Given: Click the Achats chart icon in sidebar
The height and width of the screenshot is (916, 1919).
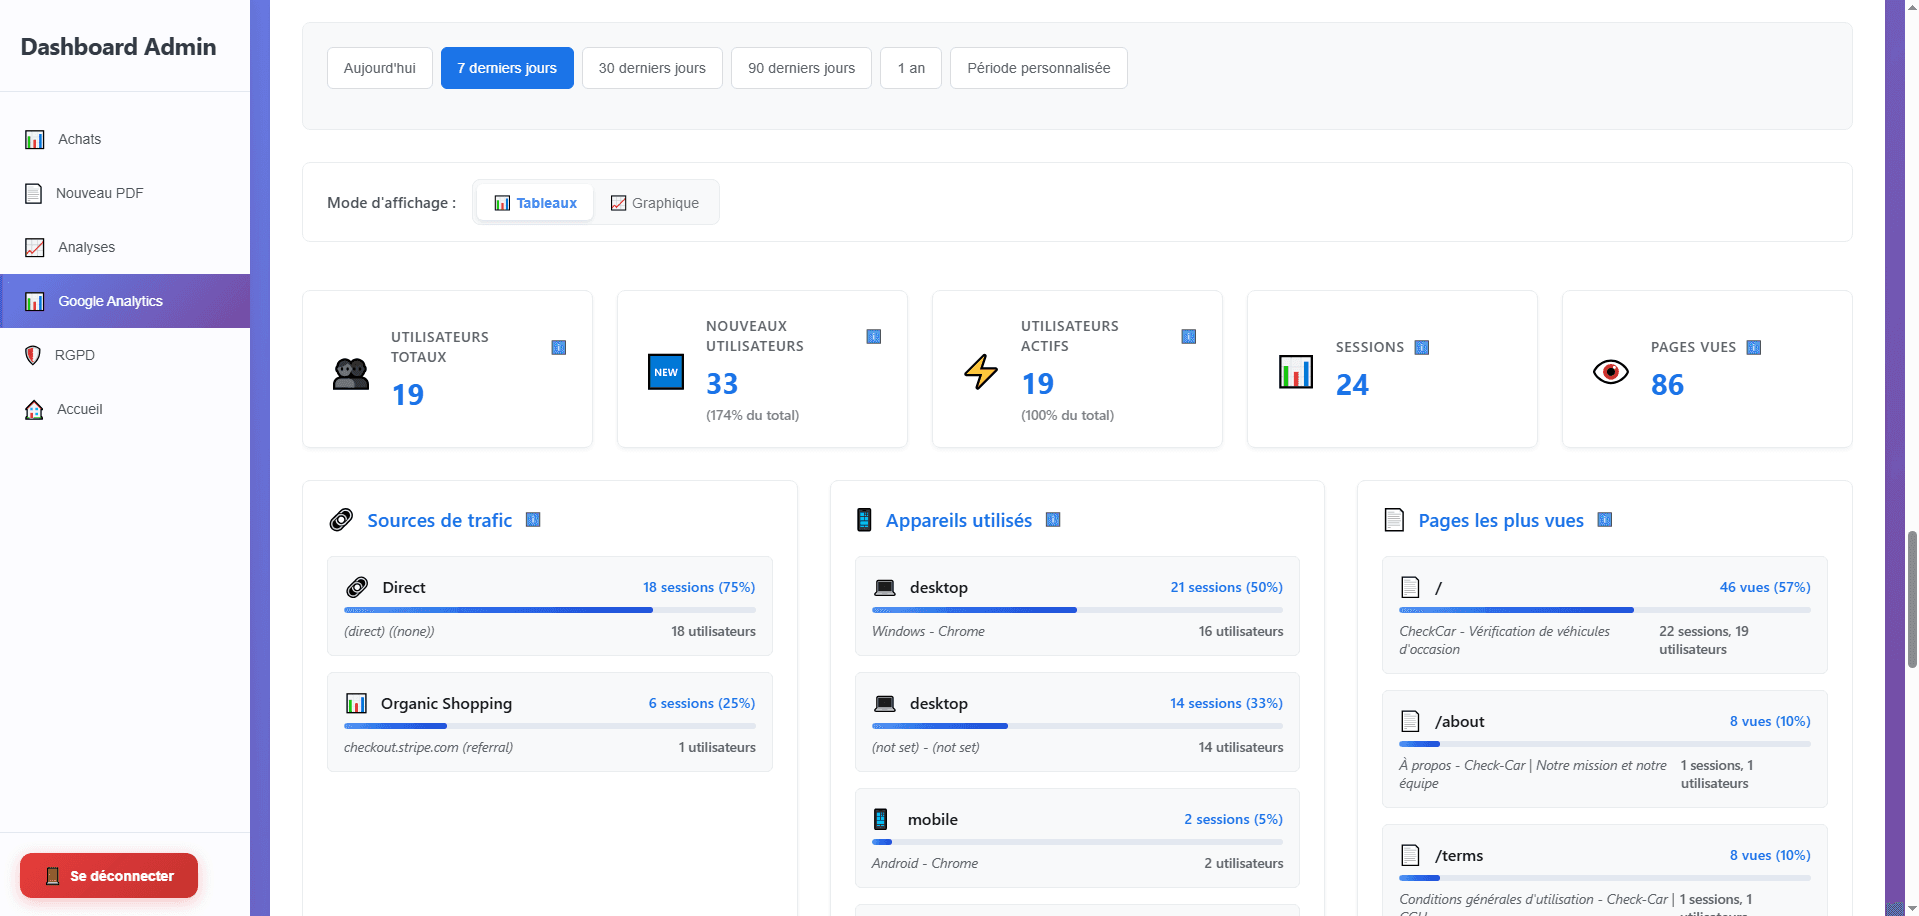Looking at the screenshot, I should tap(35, 139).
